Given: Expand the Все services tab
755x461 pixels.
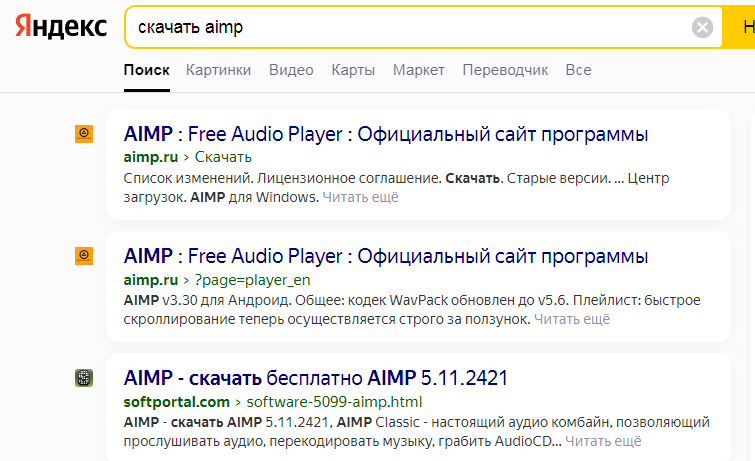Looking at the screenshot, I should point(578,70).
